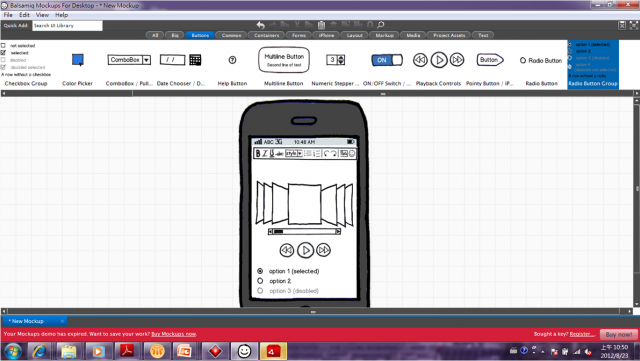The height and width of the screenshot is (361, 640).
Task: Click the Italic icon in the mockup toolbar
Action: click(265, 154)
